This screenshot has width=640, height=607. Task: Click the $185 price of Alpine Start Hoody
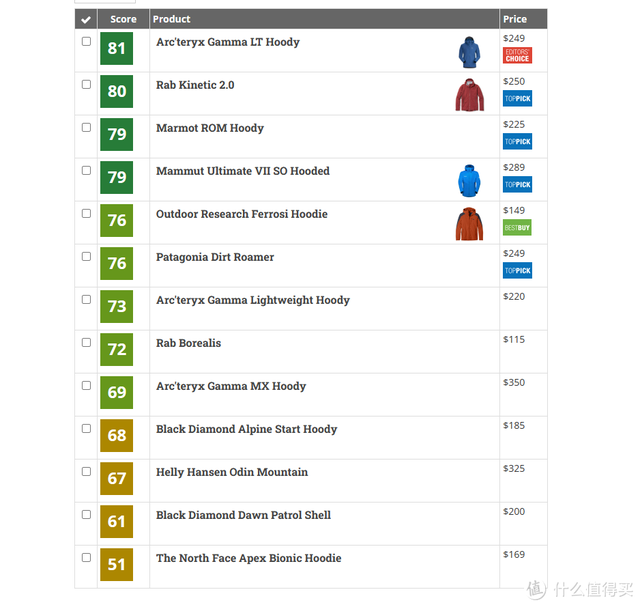coord(514,426)
